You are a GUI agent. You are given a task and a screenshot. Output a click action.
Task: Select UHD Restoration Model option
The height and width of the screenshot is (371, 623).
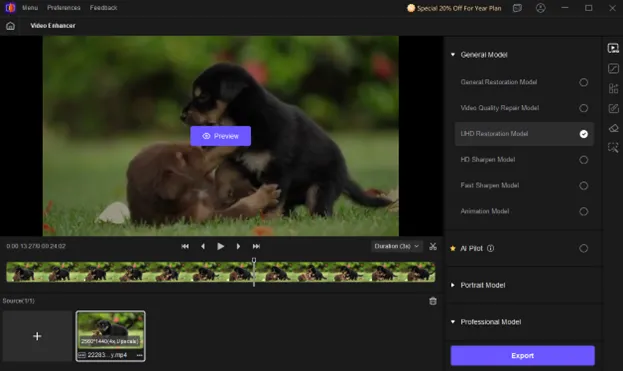point(524,134)
